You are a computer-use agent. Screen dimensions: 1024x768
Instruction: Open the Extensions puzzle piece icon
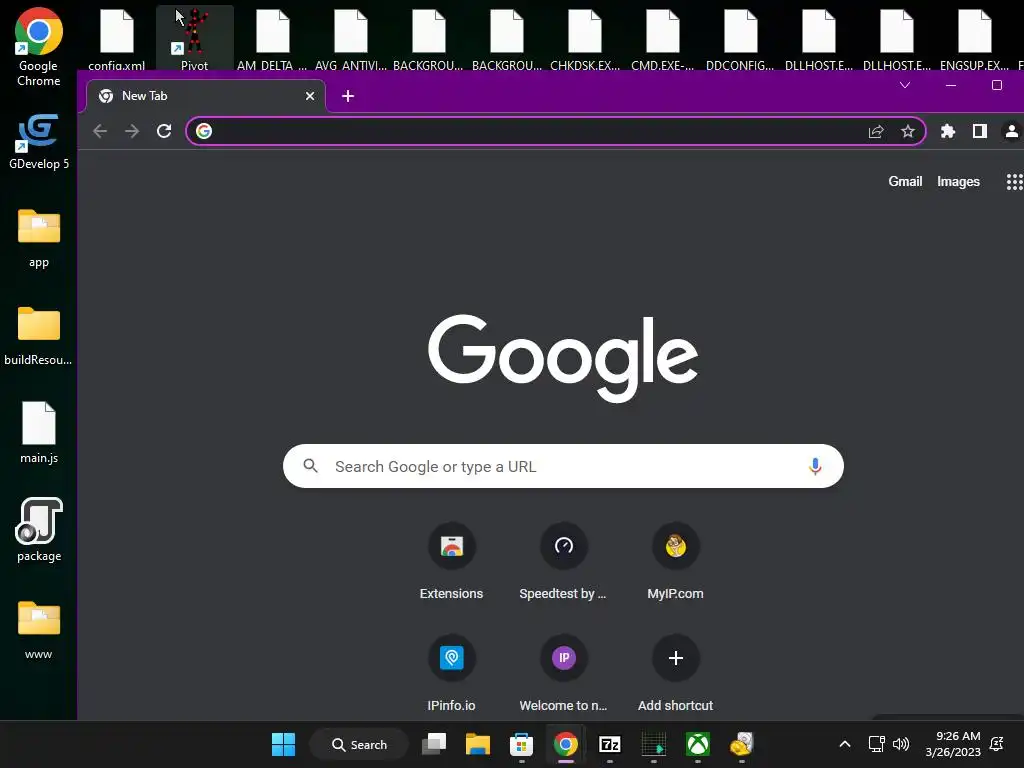coord(948,131)
